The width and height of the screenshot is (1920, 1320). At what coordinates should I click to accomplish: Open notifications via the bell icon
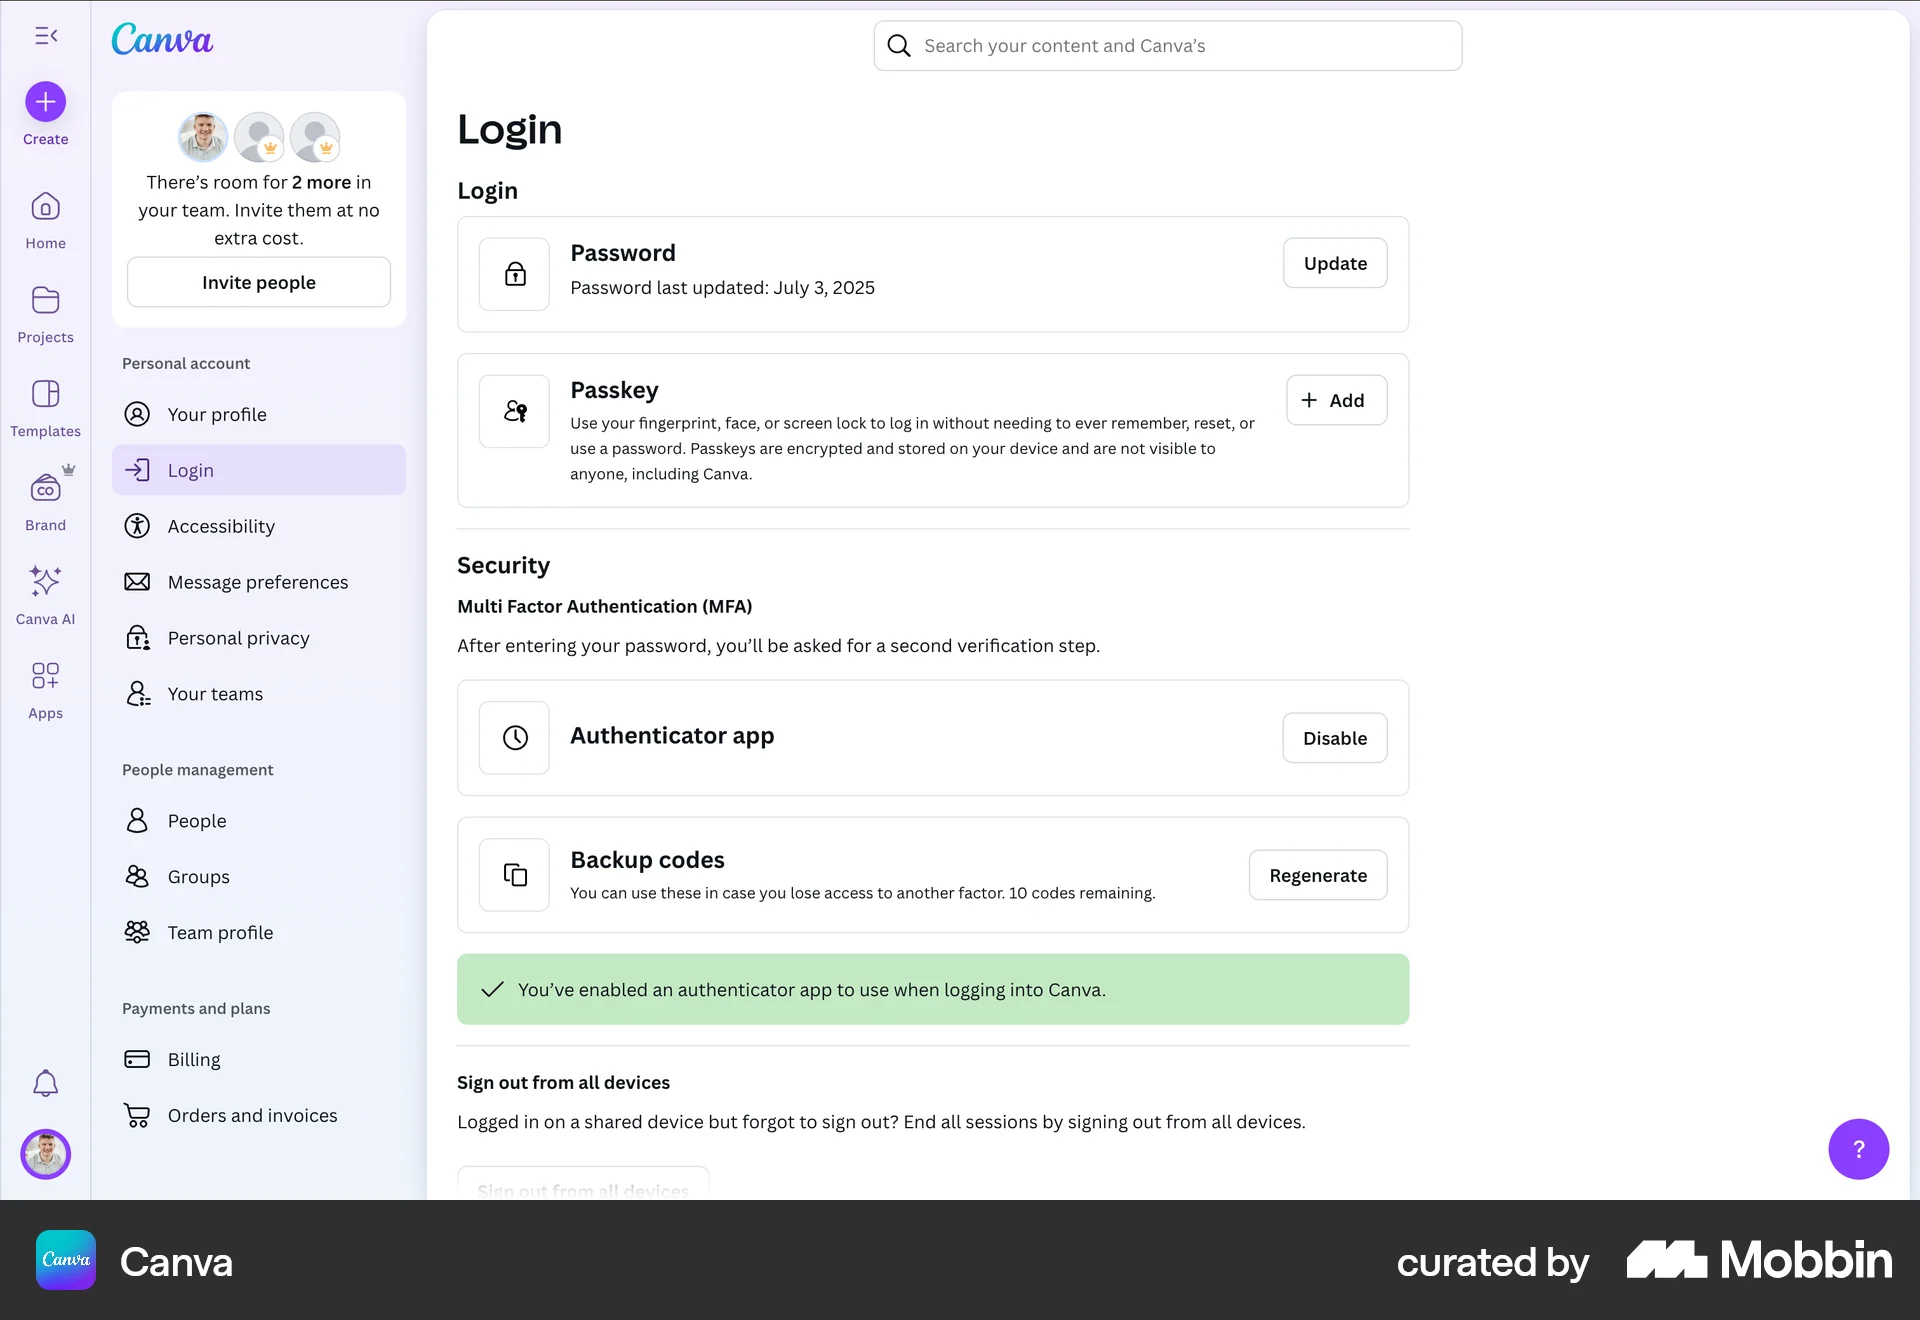[45, 1083]
